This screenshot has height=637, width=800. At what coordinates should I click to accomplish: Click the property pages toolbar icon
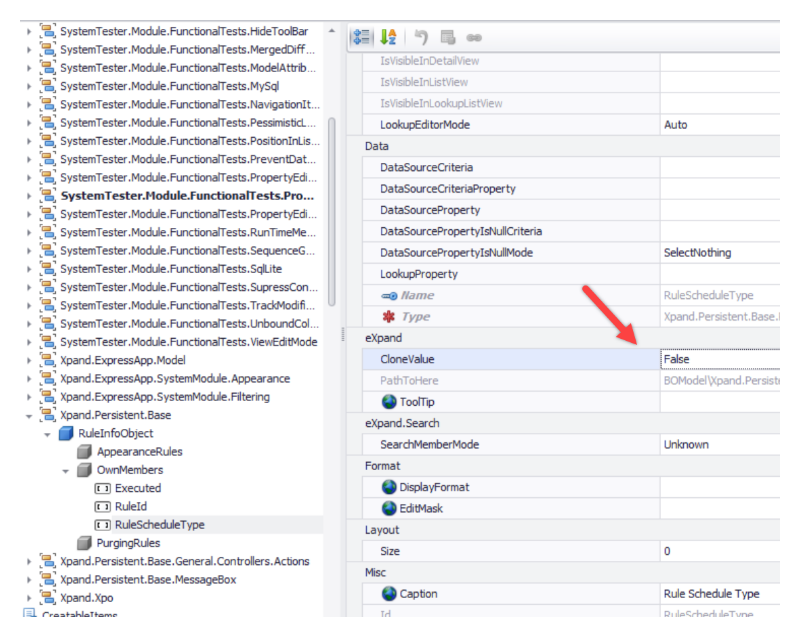point(447,37)
